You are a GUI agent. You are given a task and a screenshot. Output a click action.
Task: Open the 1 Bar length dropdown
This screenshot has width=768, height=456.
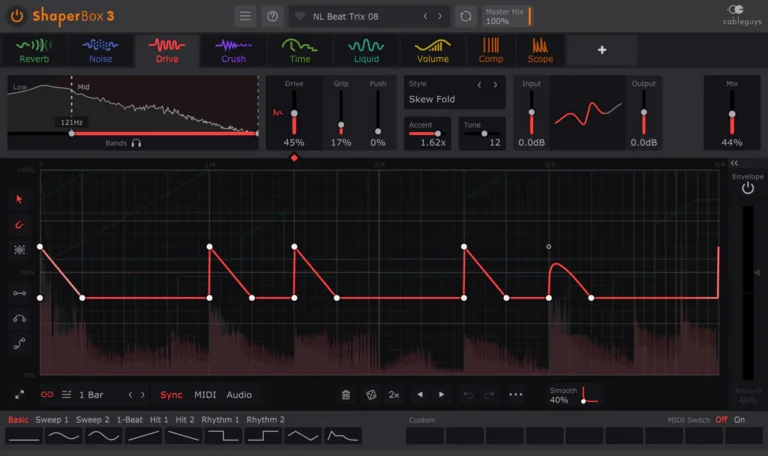(91, 395)
